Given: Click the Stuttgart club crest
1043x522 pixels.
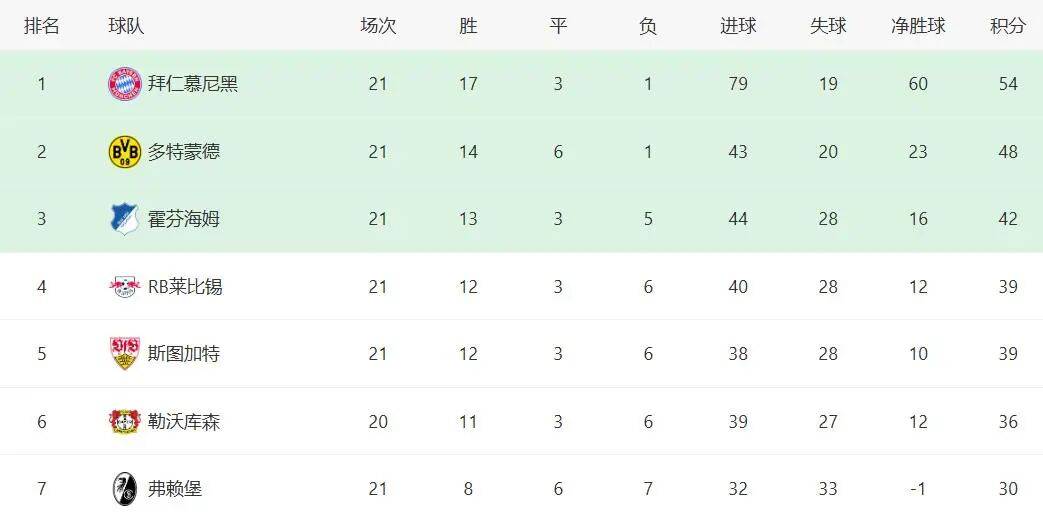Looking at the screenshot, I should [124, 354].
